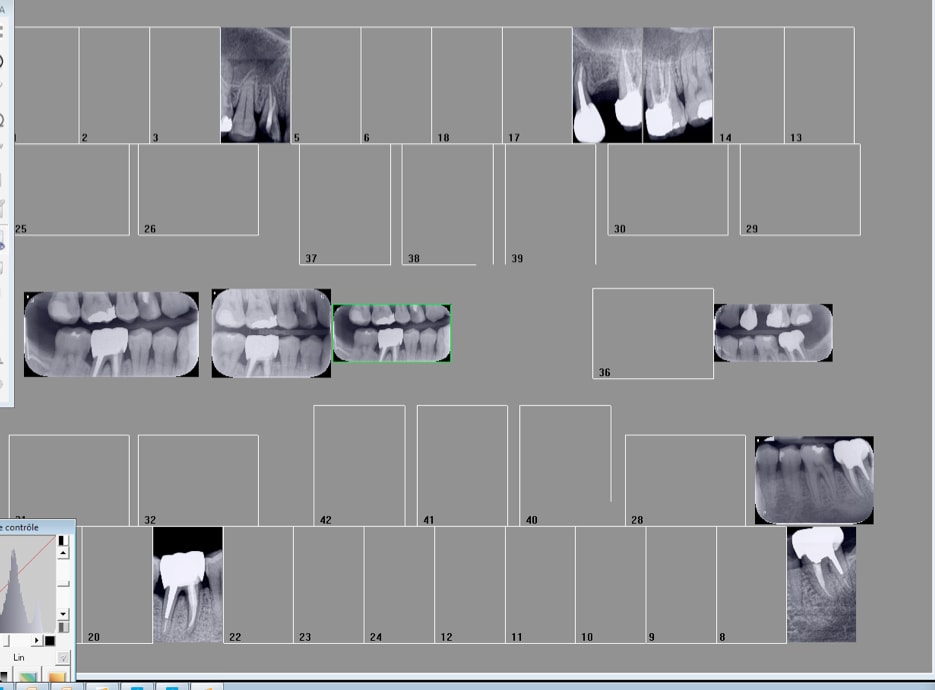This screenshot has height=690, width=935.
Task: Click empty image slot 30
Action: point(667,189)
